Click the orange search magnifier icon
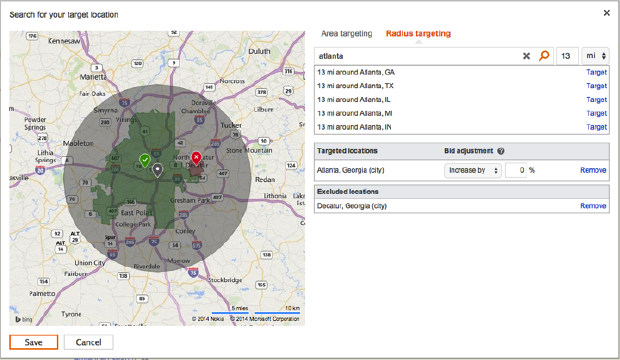This screenshot has height=360, width=620. pos(544,56)
